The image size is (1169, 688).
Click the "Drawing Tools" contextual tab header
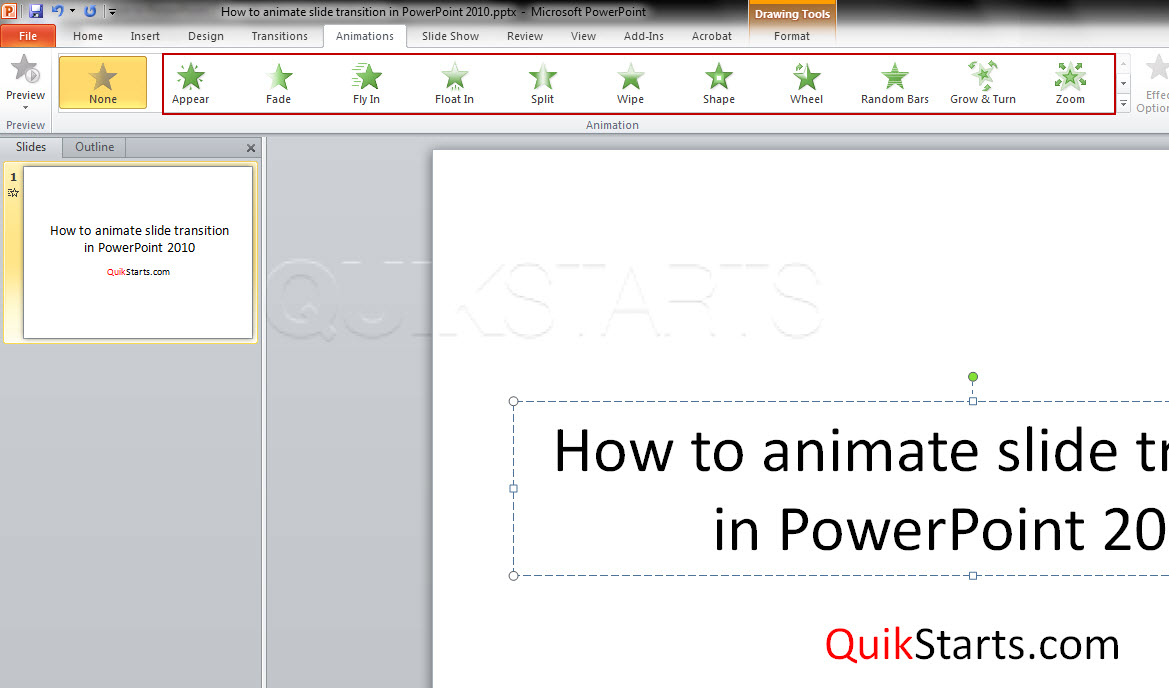[792, 13]
